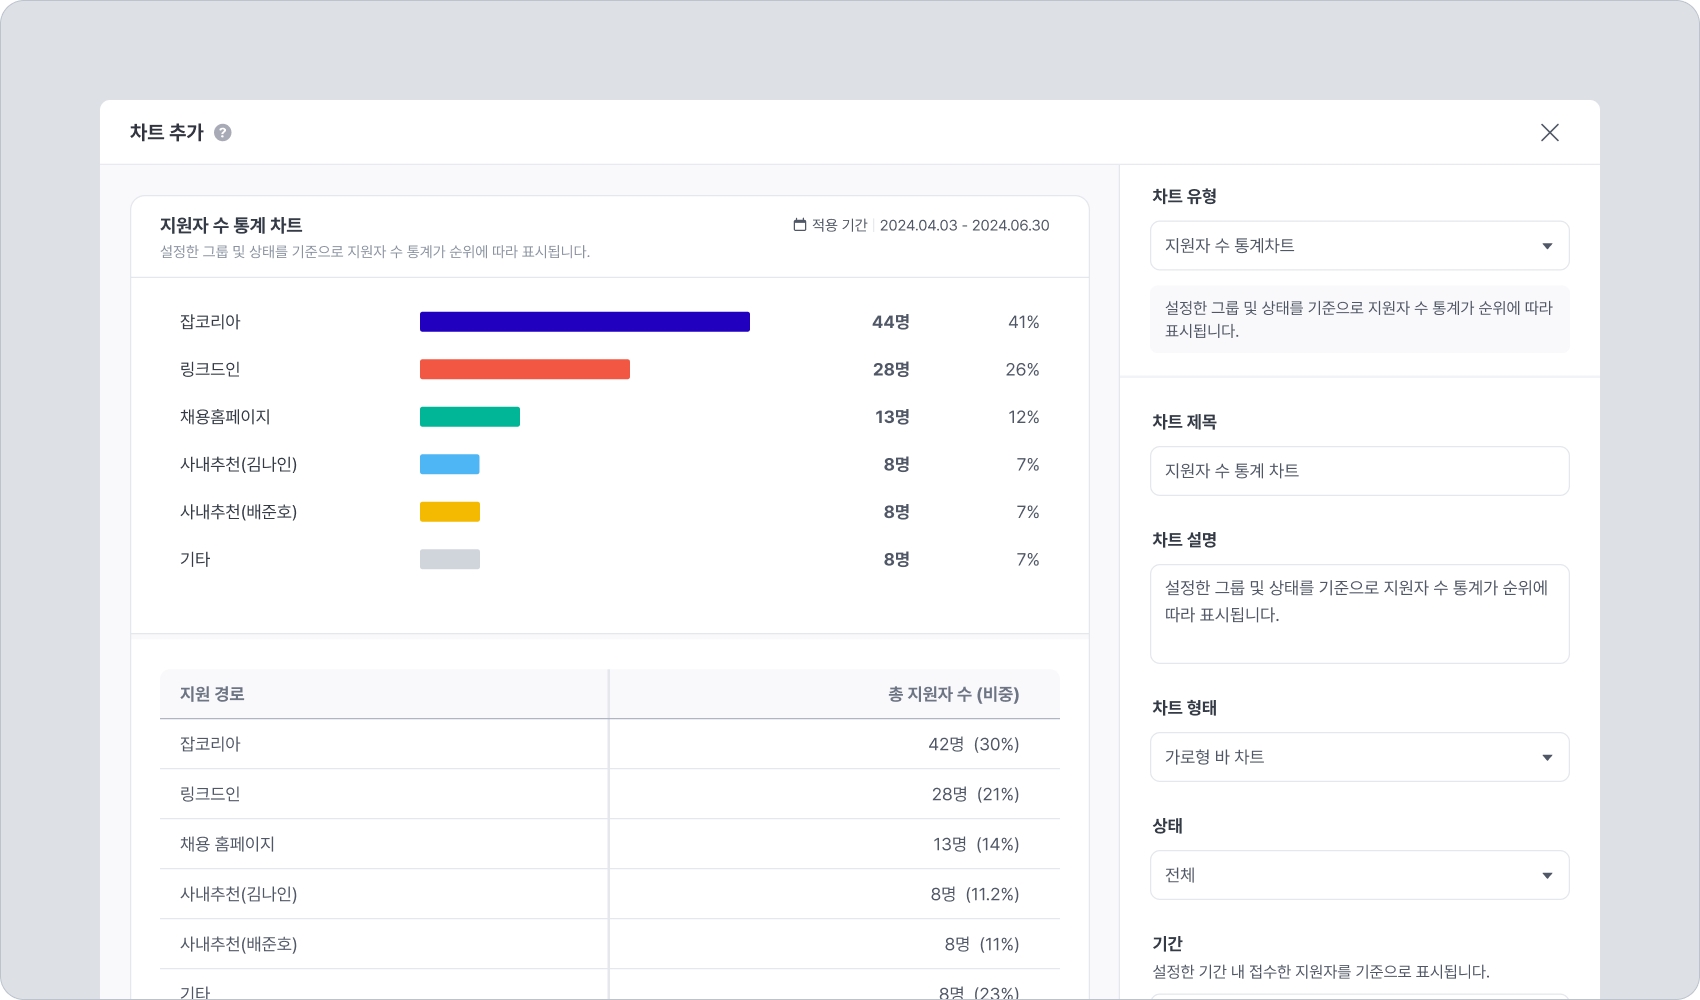Screen dimensions: 1700x1000
Task: Select the 잡코리아 table row
Action: (609, 744)
